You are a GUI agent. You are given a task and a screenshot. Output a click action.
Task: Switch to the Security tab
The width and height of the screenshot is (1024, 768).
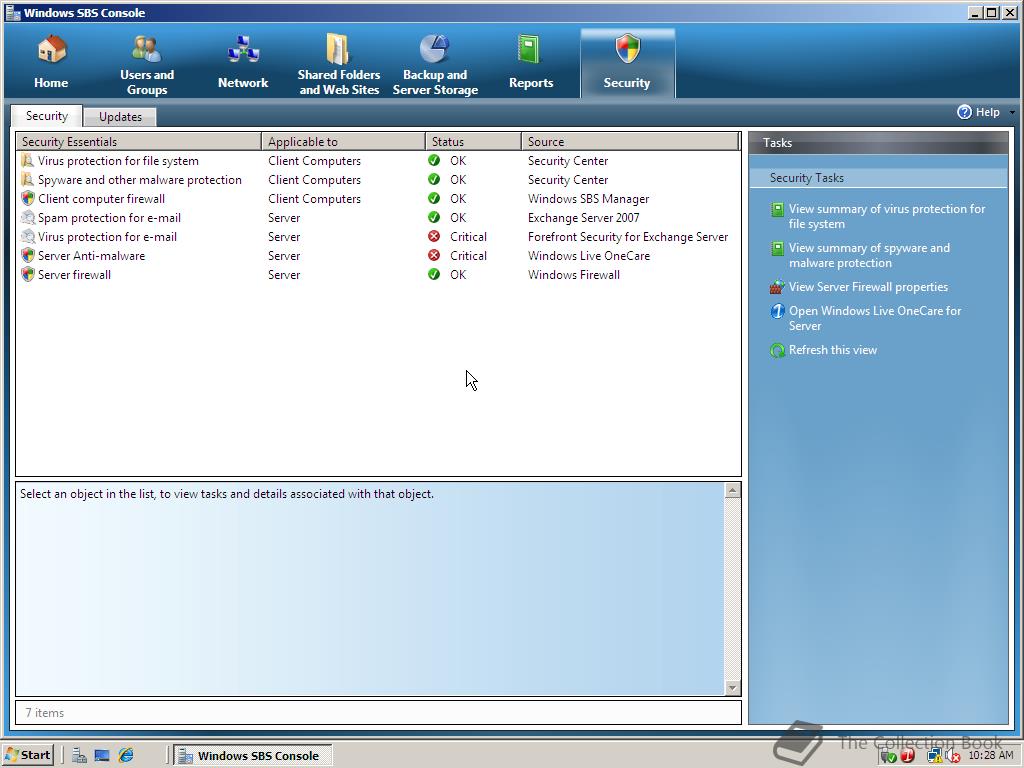47,116
